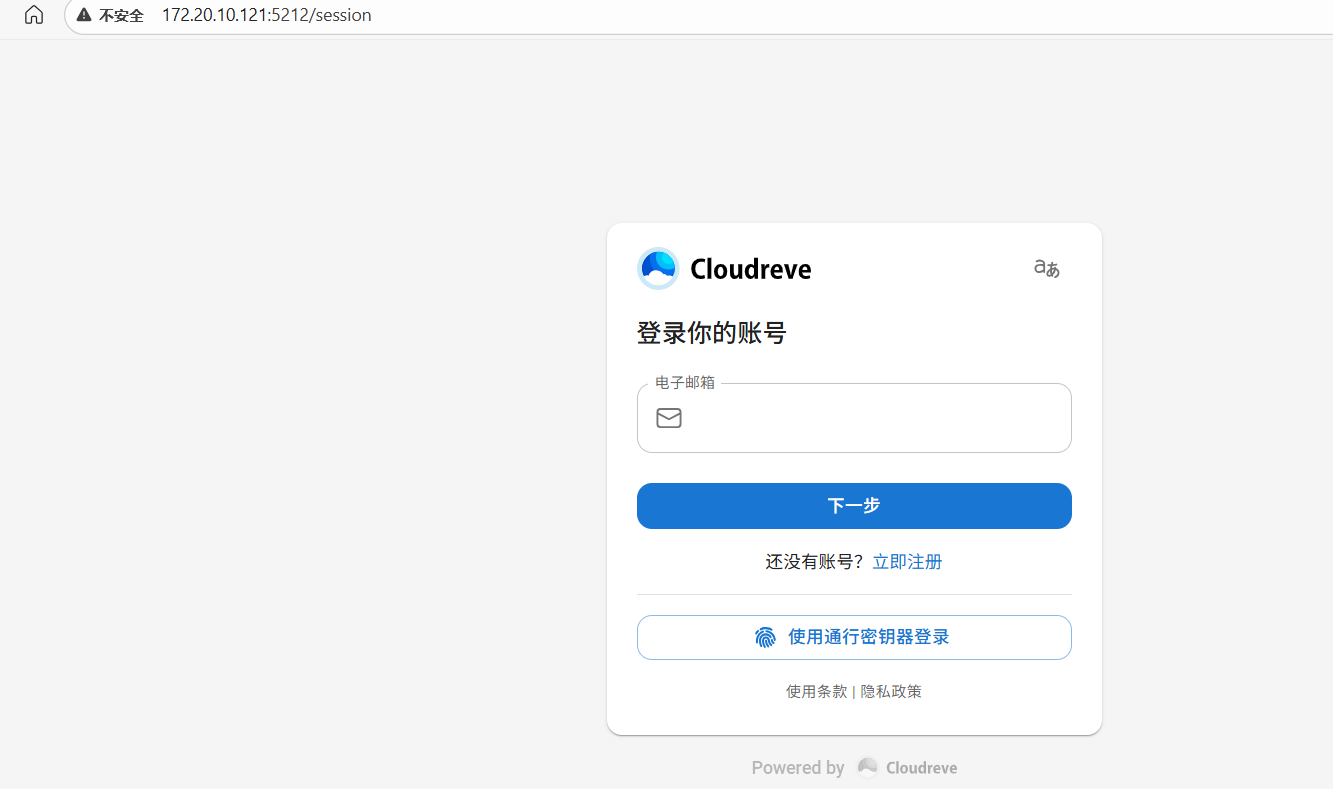The height and width of the screenshot is (789, 1333).
Task: Open the 隐私政策 link
Action: click(891, 691)
